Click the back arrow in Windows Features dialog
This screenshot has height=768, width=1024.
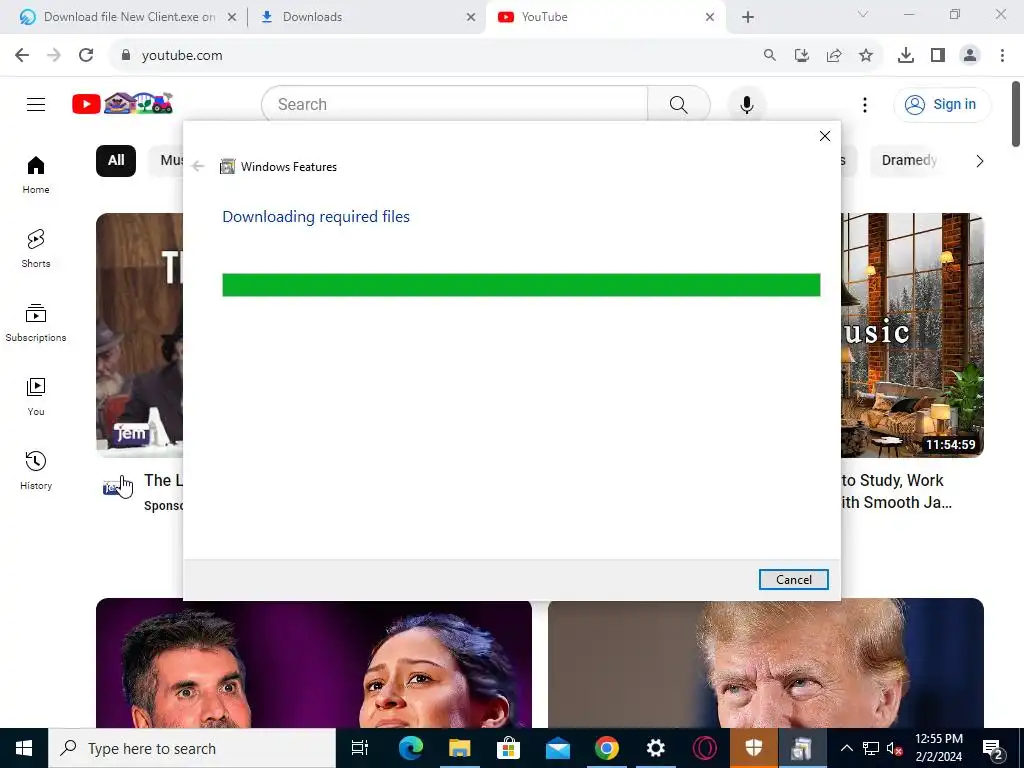click(x=198, y=167)
